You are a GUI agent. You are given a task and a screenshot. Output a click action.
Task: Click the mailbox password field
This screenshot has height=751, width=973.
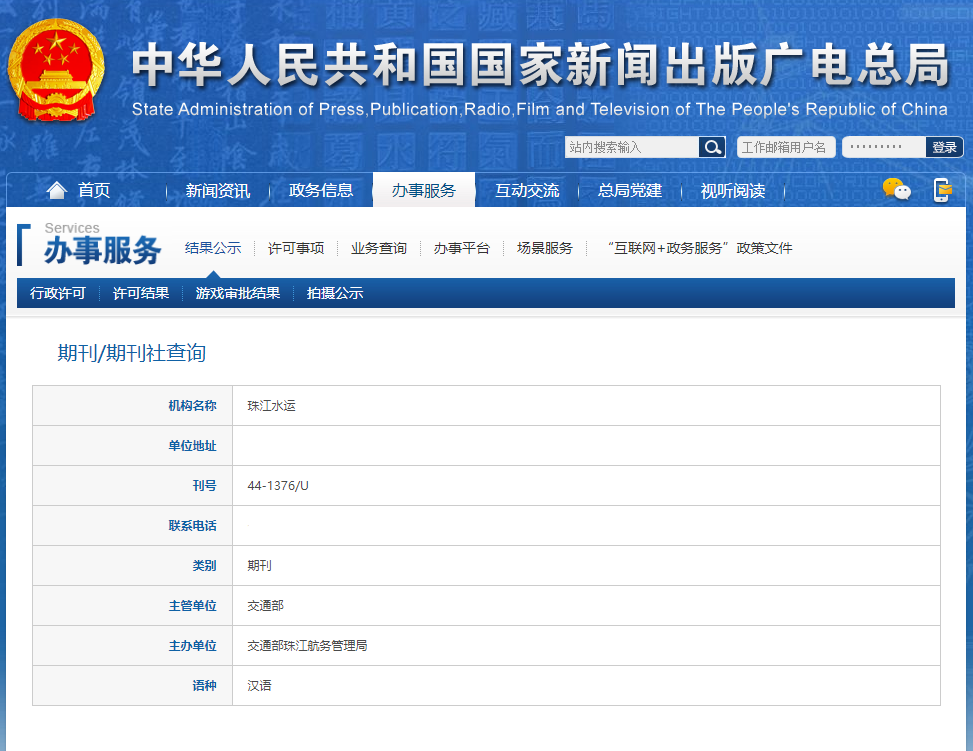coord(884,147)
